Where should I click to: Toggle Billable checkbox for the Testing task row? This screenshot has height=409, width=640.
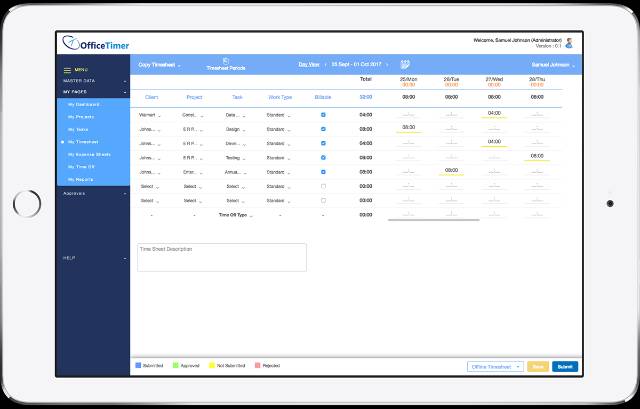(322, 158)
